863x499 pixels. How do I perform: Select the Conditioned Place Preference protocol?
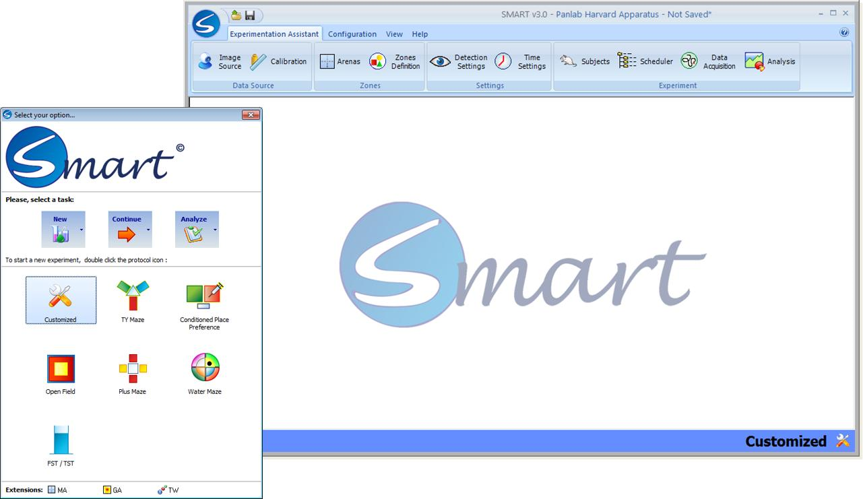tap(204, 306)
